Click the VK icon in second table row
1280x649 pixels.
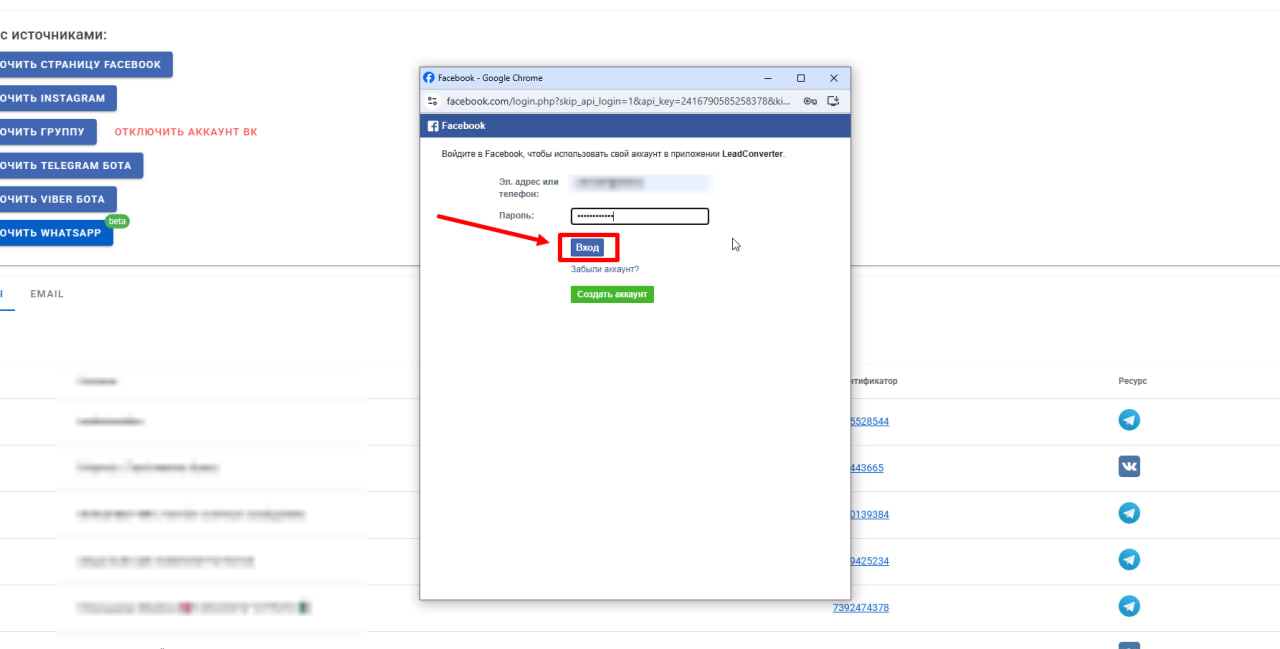1129,467
